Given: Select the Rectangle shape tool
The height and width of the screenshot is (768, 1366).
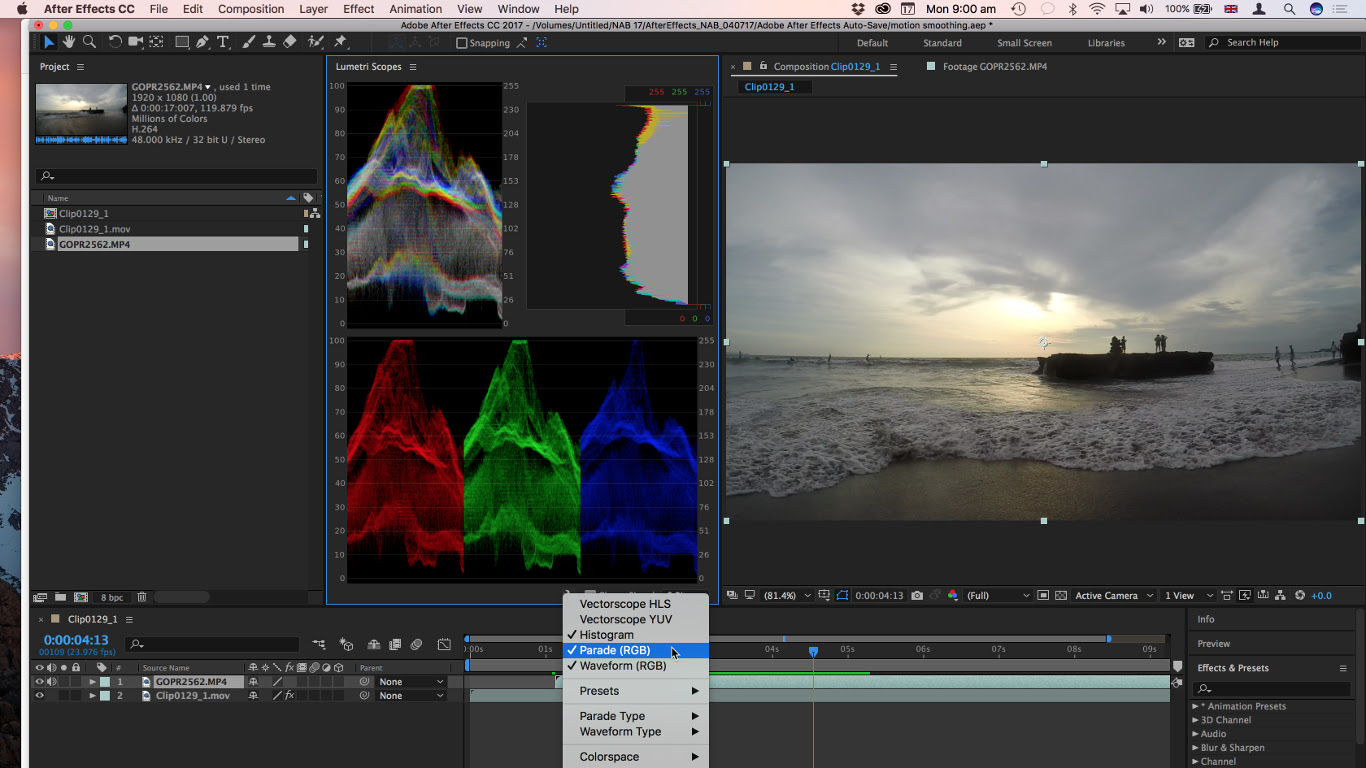Looking at the screenshot, I should click(182, 42).
